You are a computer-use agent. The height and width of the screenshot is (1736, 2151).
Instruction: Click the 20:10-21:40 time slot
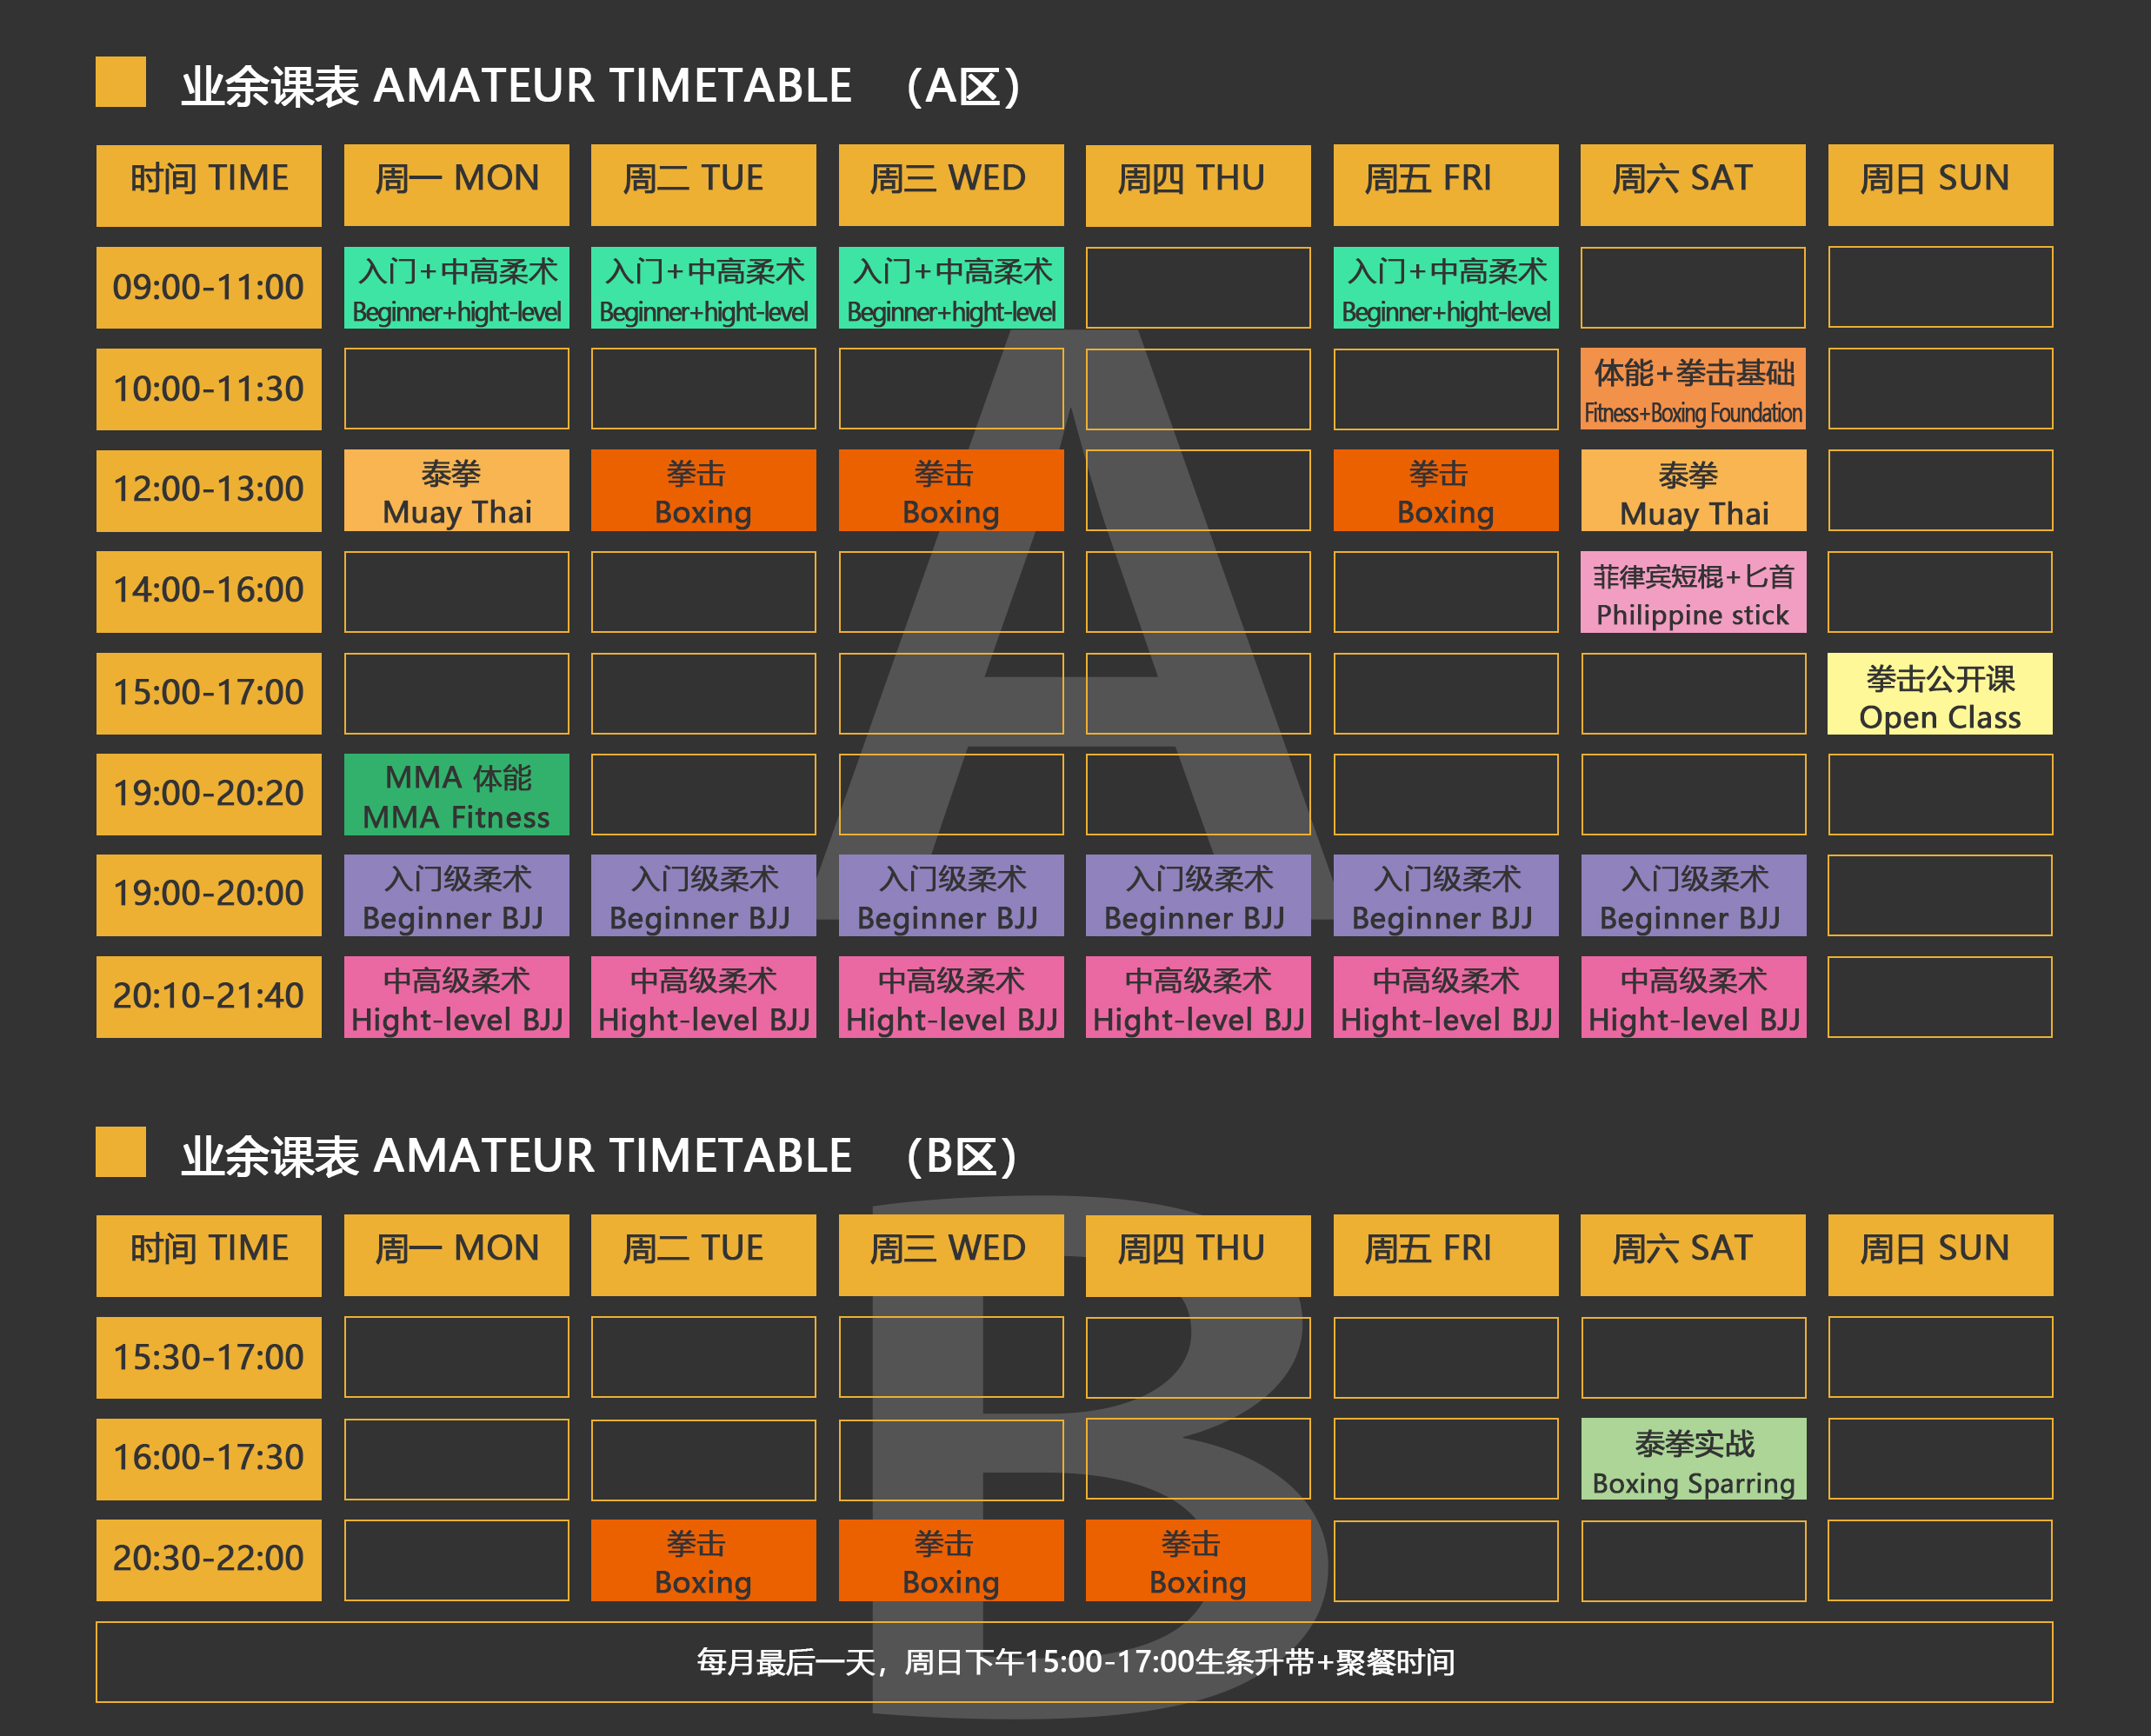[209, 997]
